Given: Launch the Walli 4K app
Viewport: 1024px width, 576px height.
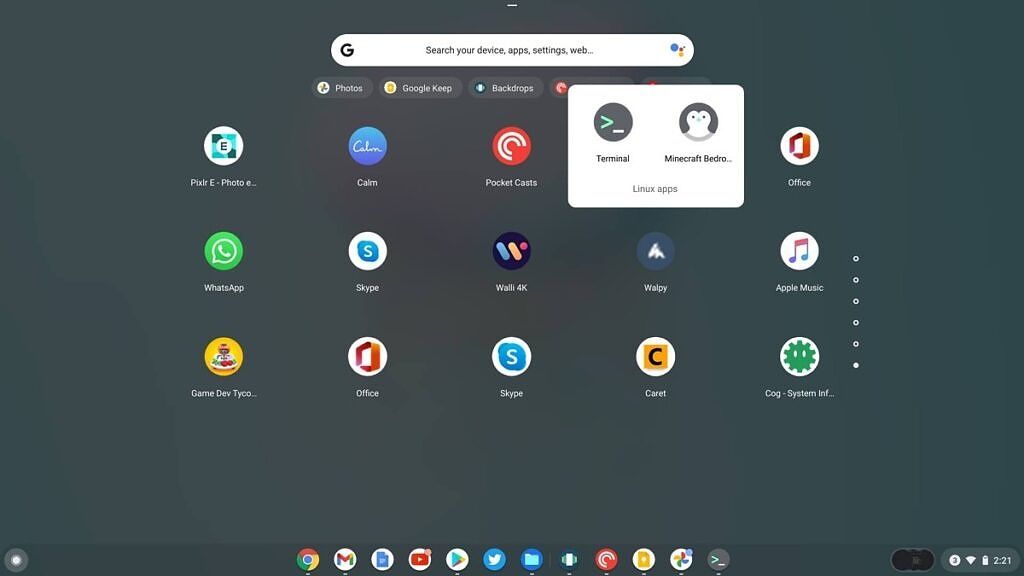Looking at the screenshot, I should (511, 252).
